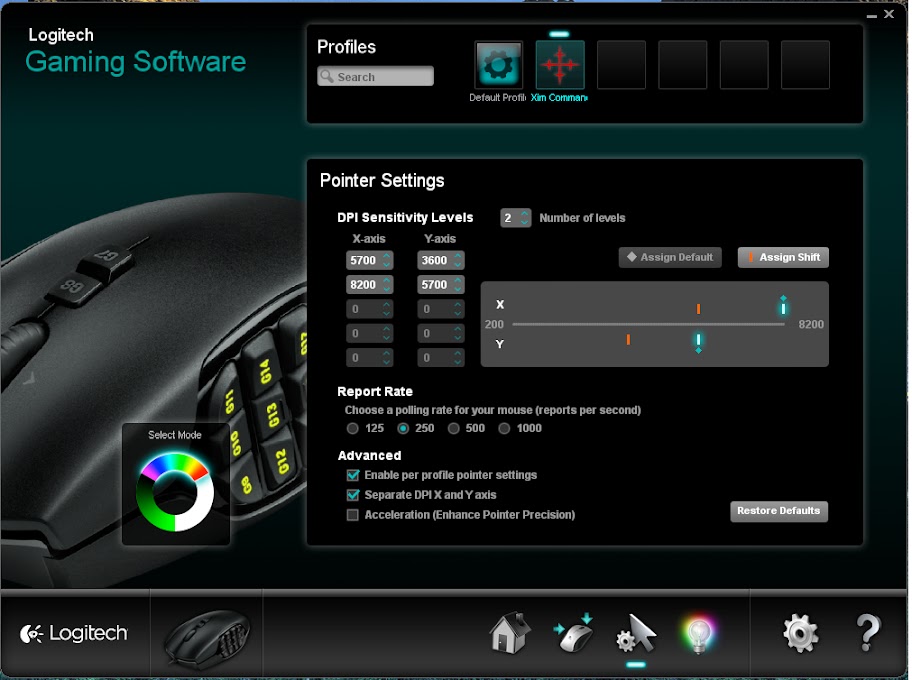Click the teal marker on the X slider

click(x=783, y=308)
